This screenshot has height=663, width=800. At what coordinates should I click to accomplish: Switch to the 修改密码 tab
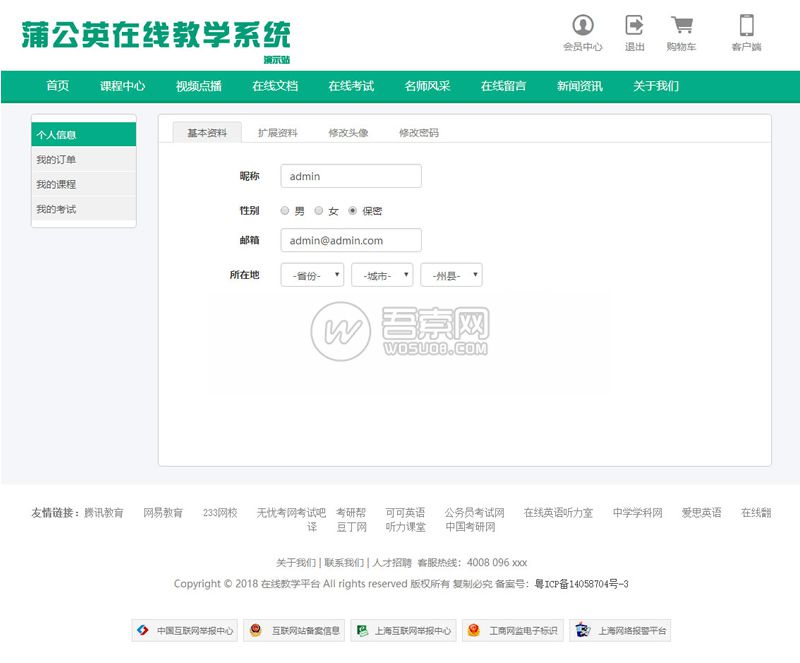pyautogui.click(x=420, y=131)
